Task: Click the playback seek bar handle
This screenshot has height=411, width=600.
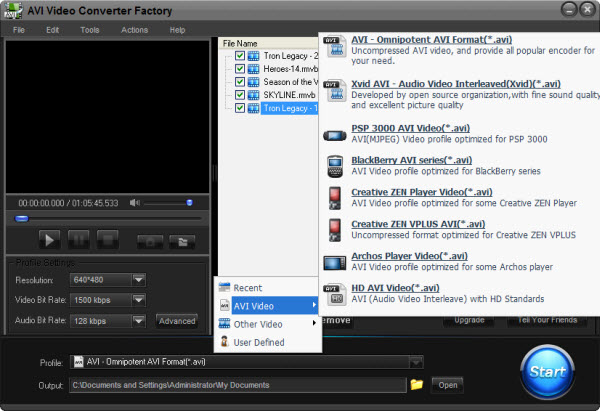Action: pos(21,219)
